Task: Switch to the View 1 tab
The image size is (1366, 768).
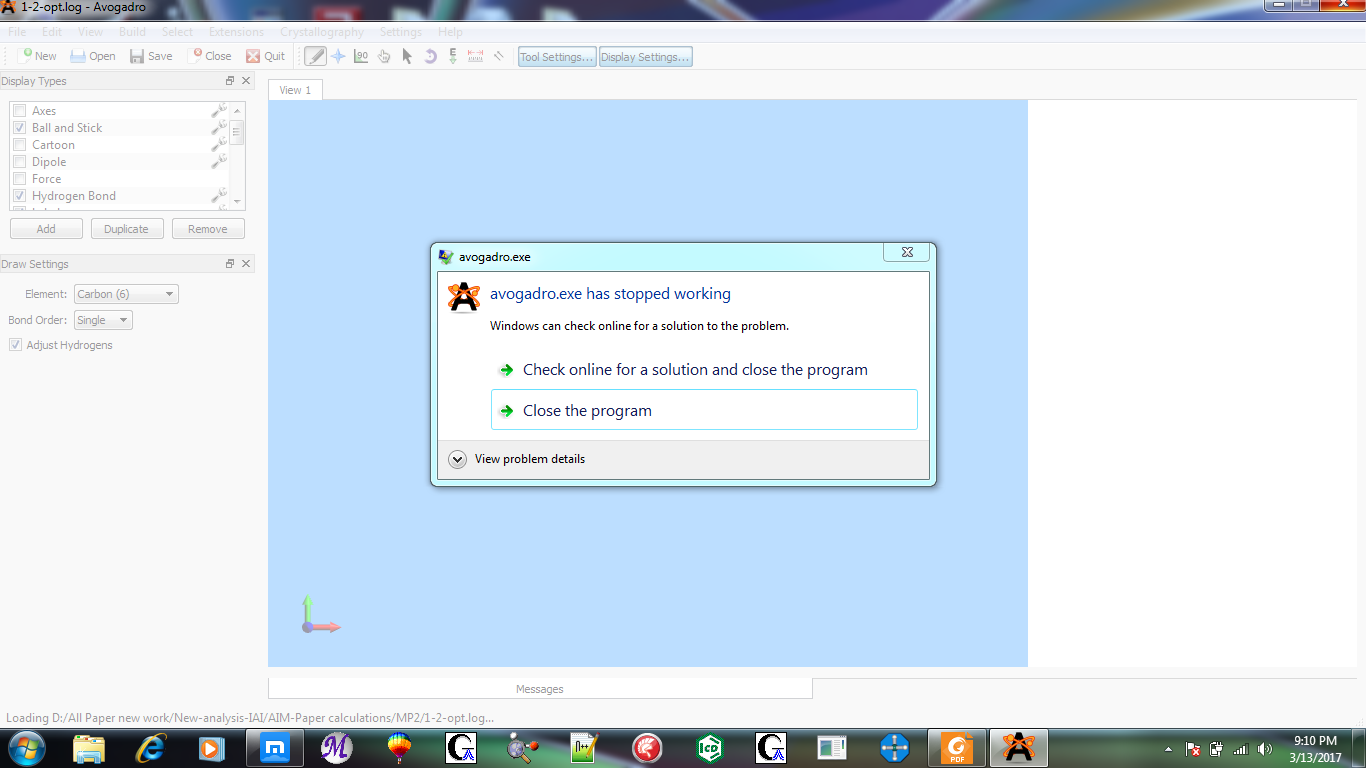Action: pyautogui.click(x=295, y=89)
